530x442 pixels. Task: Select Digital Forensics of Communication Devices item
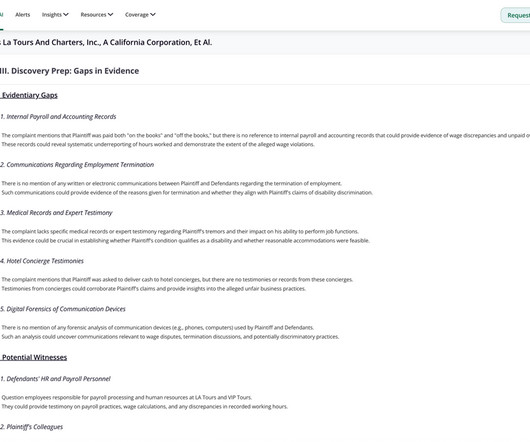pos(63,309)
